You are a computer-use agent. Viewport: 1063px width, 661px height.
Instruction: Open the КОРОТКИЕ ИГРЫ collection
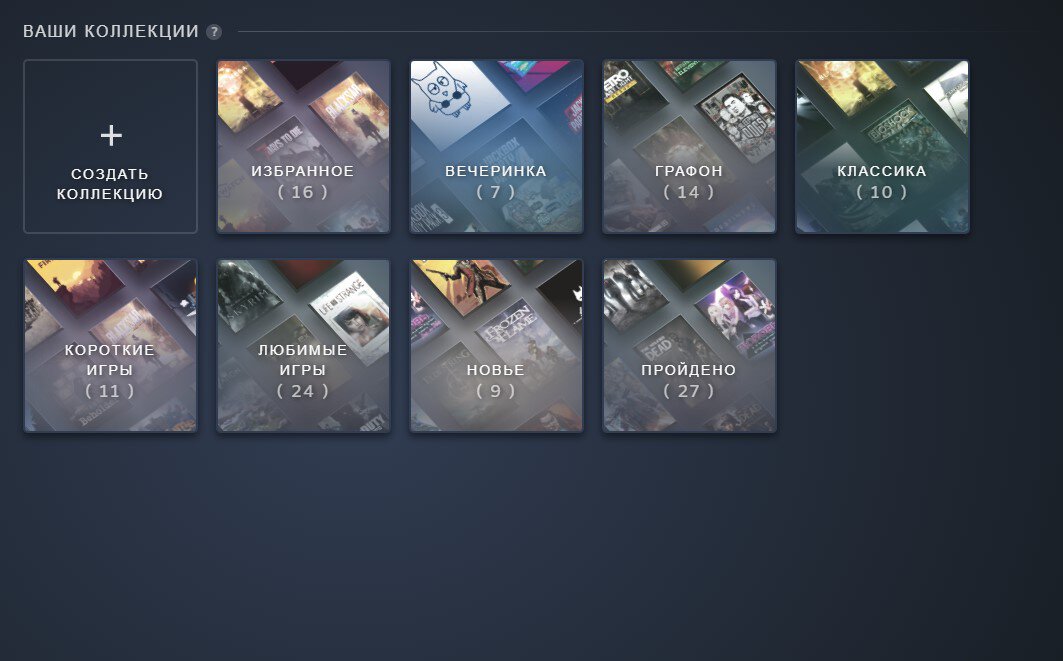pyautogui.click(x=111, y=345)
